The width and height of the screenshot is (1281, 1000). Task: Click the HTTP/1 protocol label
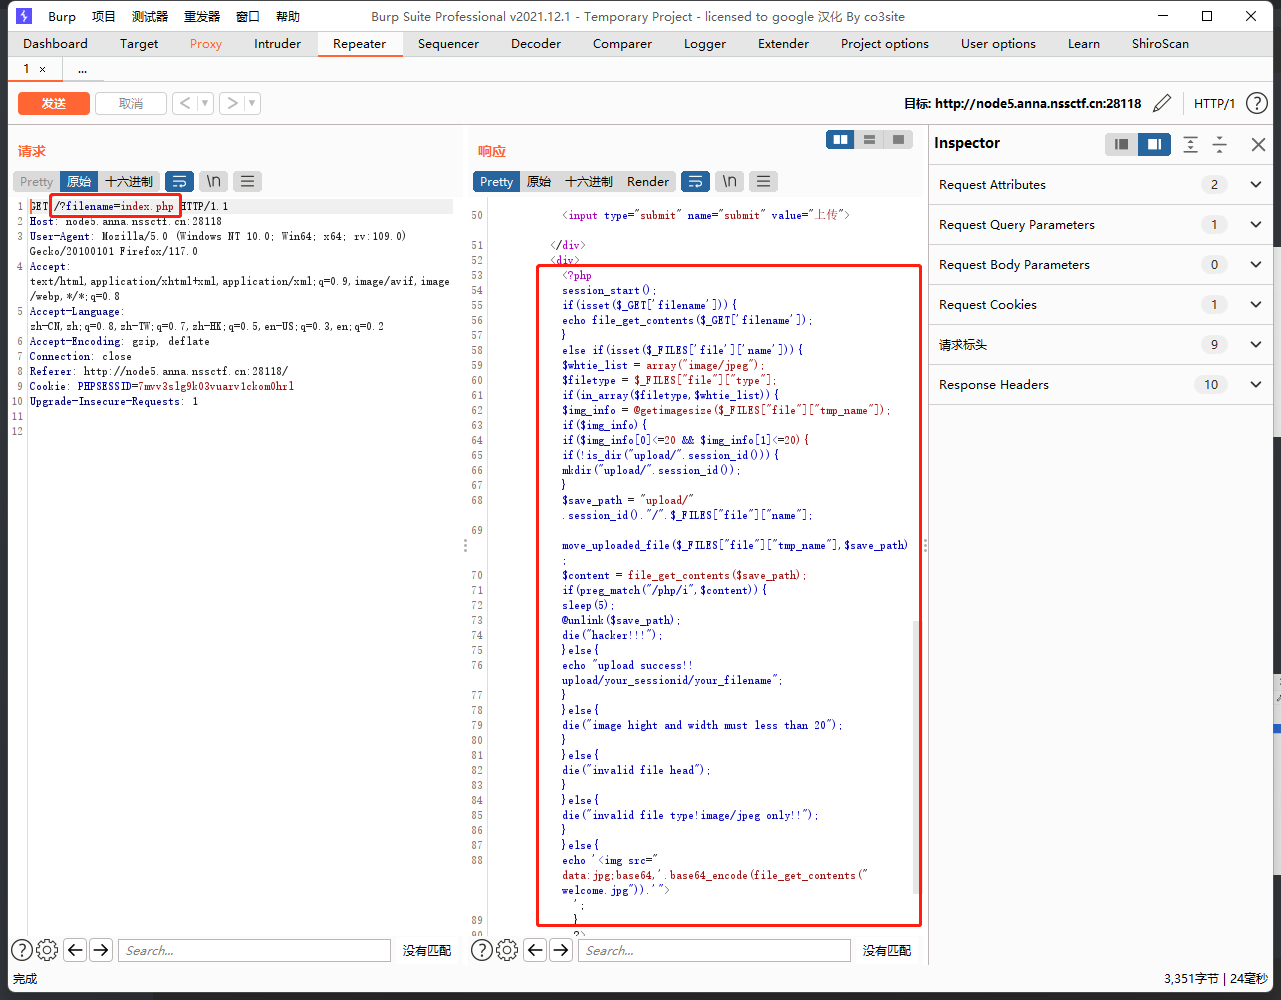point(1214,103)
